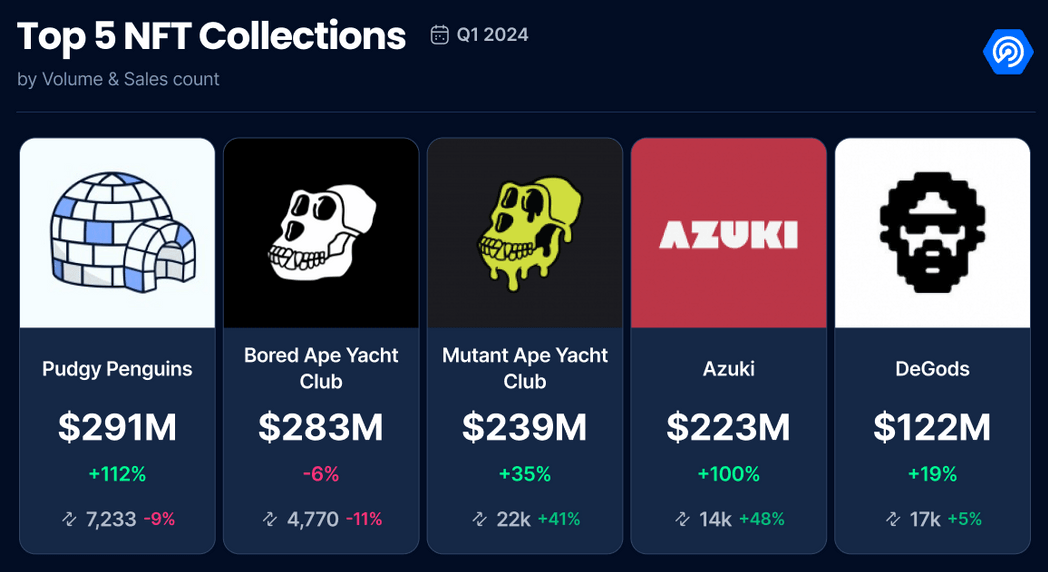Click the sales-count arrows icon beside 4,770
This screenshot has height=572, width=1048.
pos(270,519)
